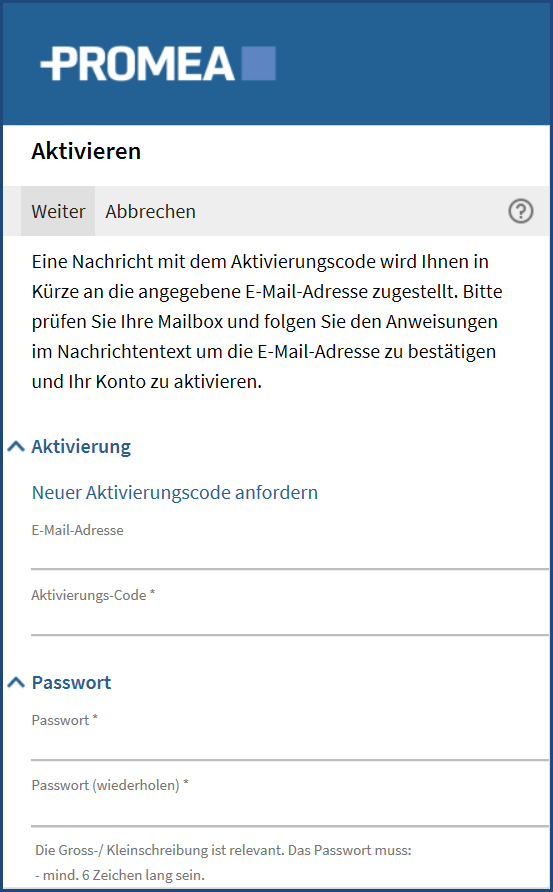Click the password rules hint text

click(x=223, y=862)
